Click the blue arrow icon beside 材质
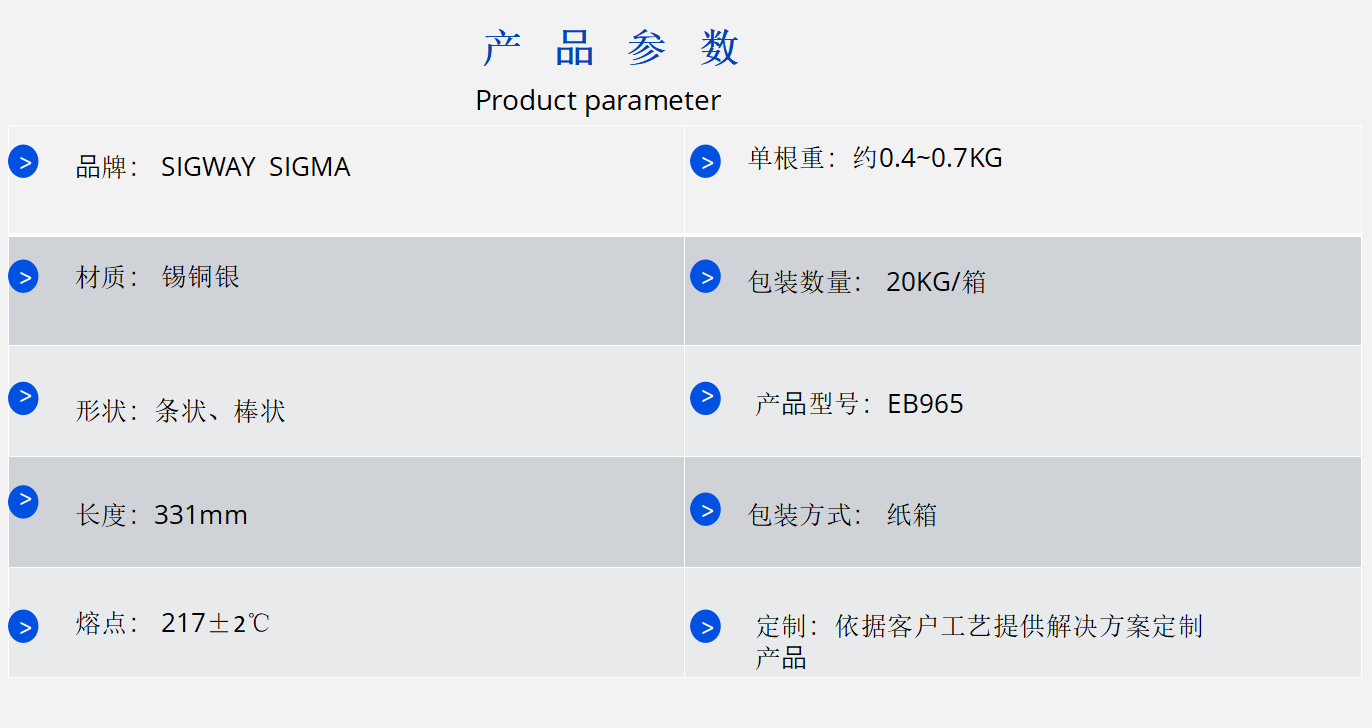The image size is (1372, 728). point(23,276)
